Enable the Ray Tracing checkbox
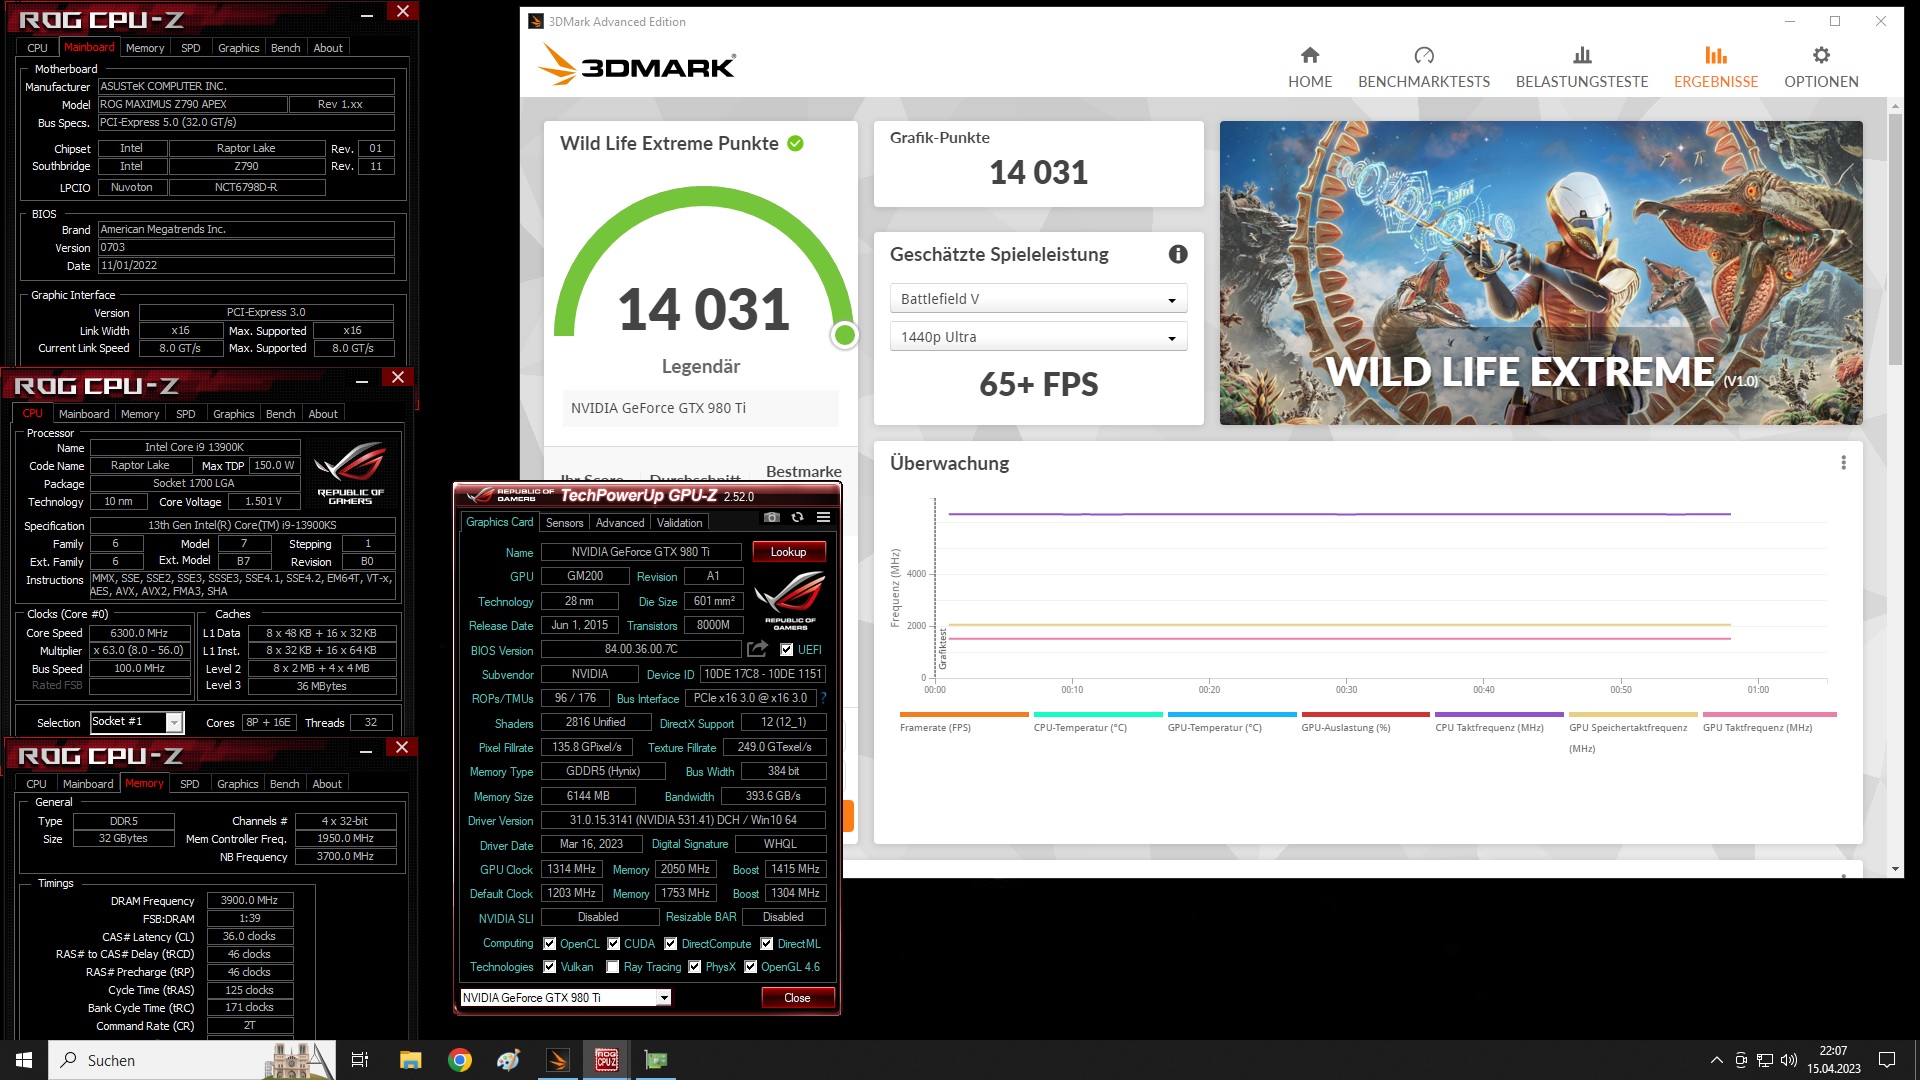This screenshot has height=1080, width=1920. (612, 967)
